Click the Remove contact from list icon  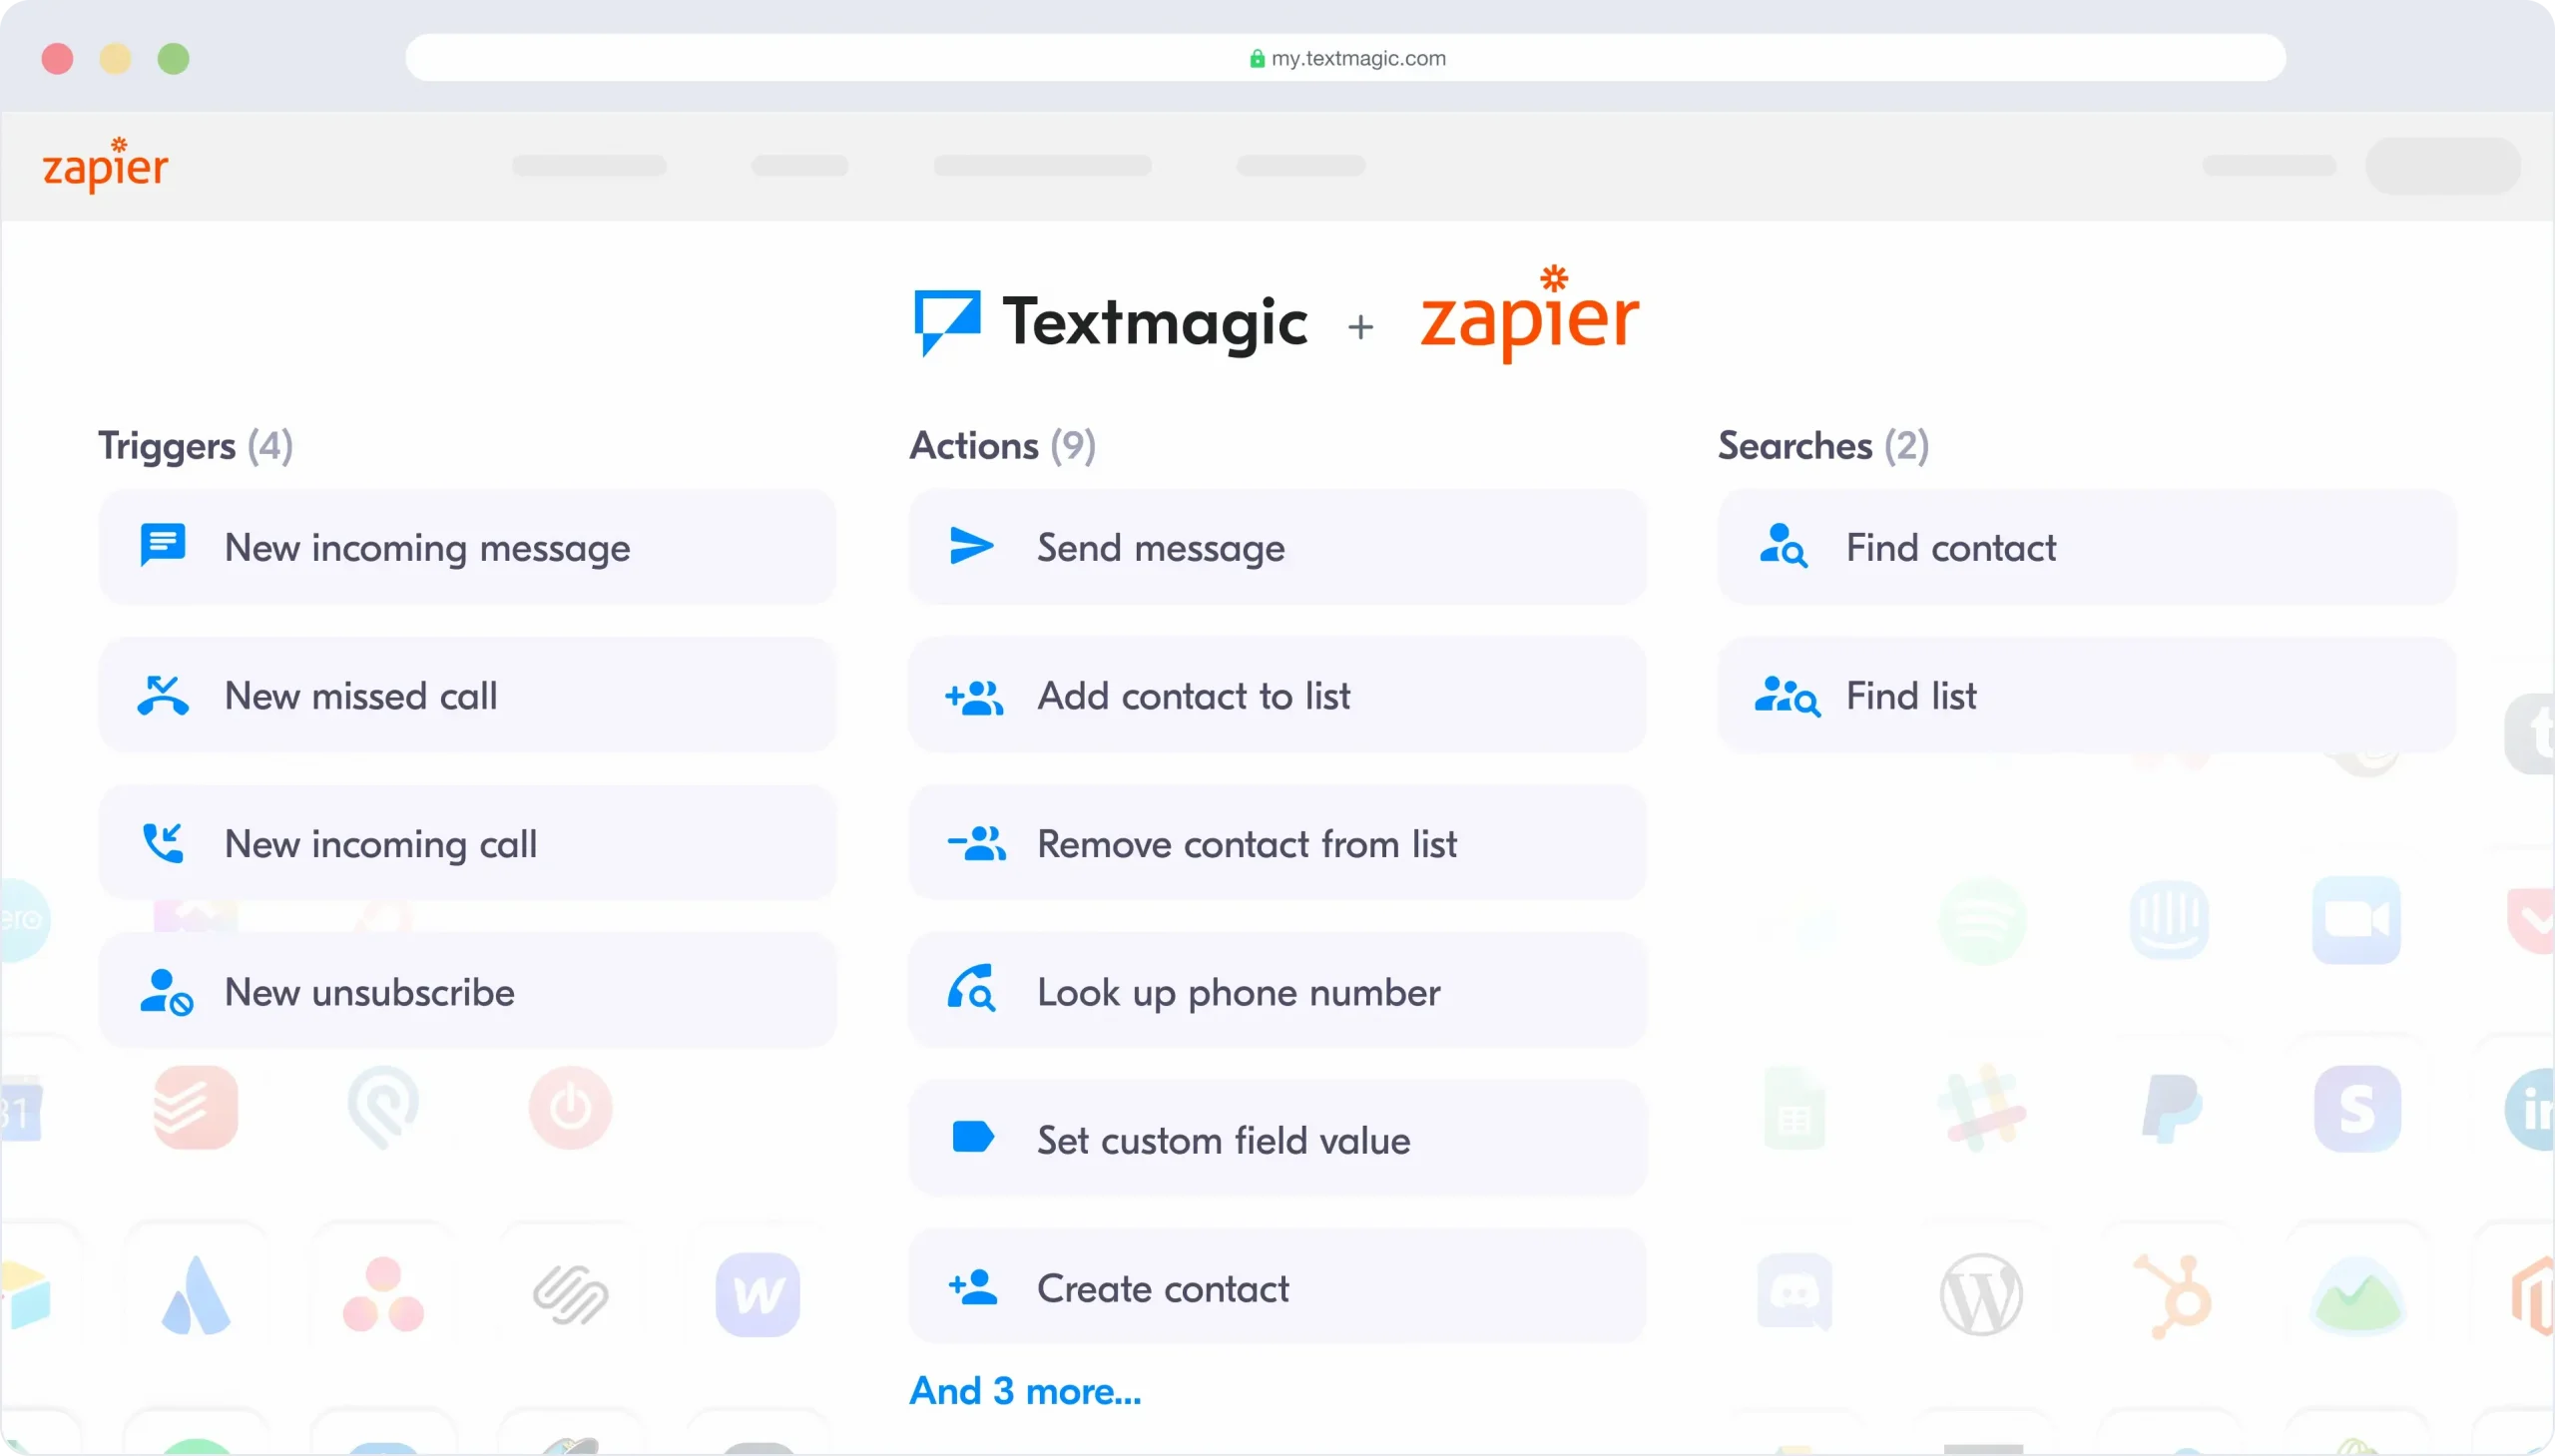pos(976,844)
